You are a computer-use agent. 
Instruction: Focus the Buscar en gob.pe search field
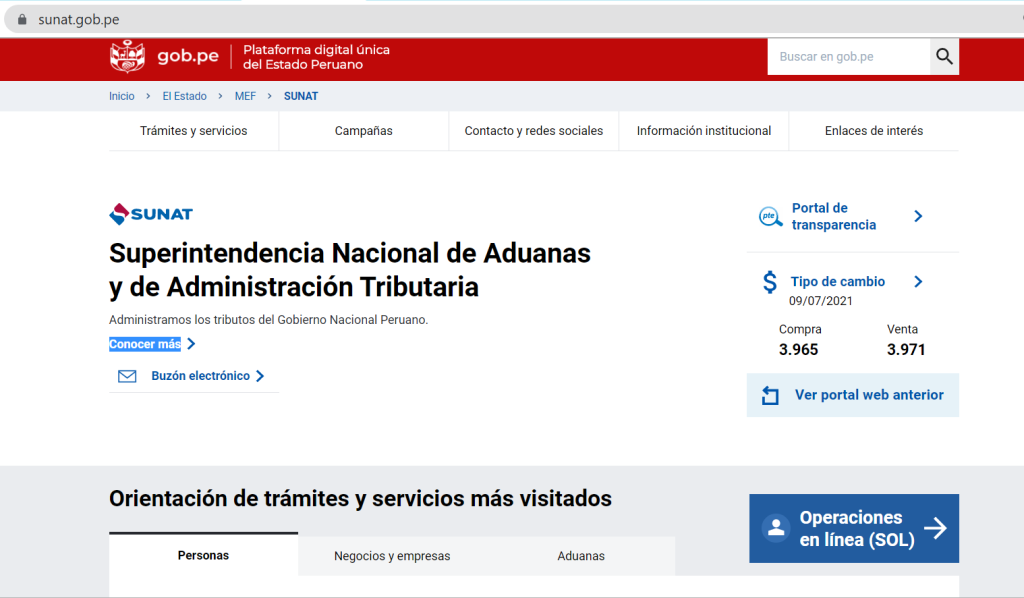point(848,57)
